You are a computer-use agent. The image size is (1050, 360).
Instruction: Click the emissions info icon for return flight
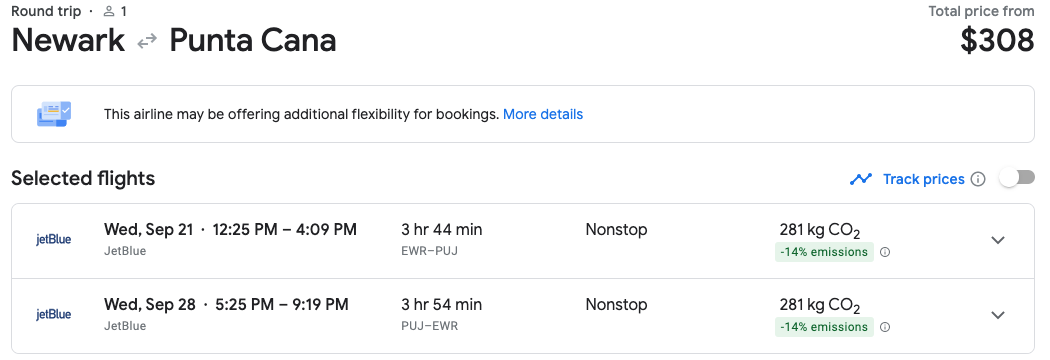point(885,327)
